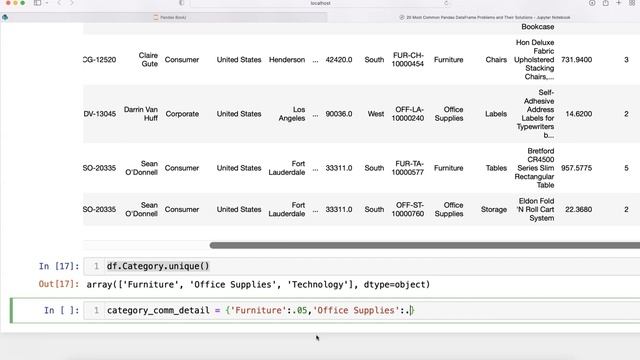640x360 pixels.
Task: Go forward with the forward arrow
Action: [x=71, y=3]
